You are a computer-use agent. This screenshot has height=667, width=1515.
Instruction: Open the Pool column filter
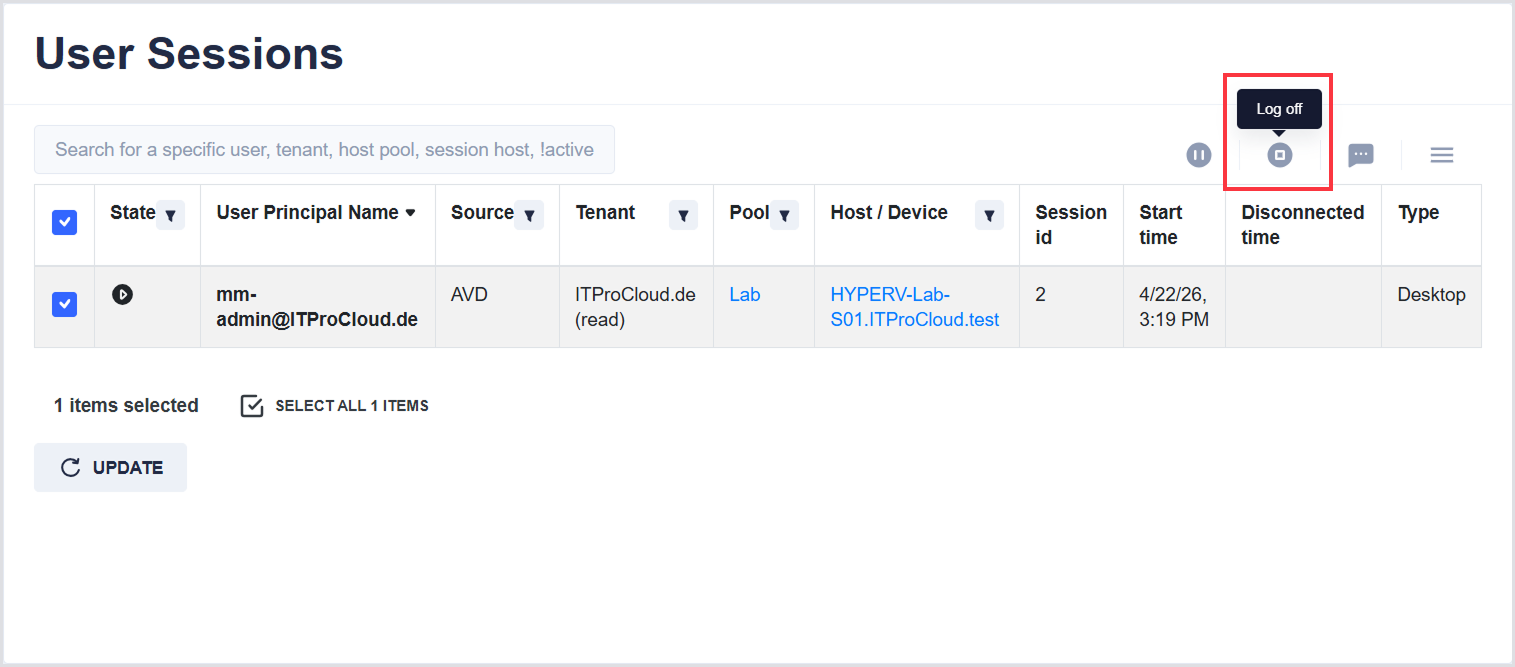click(x=784, y=214)
